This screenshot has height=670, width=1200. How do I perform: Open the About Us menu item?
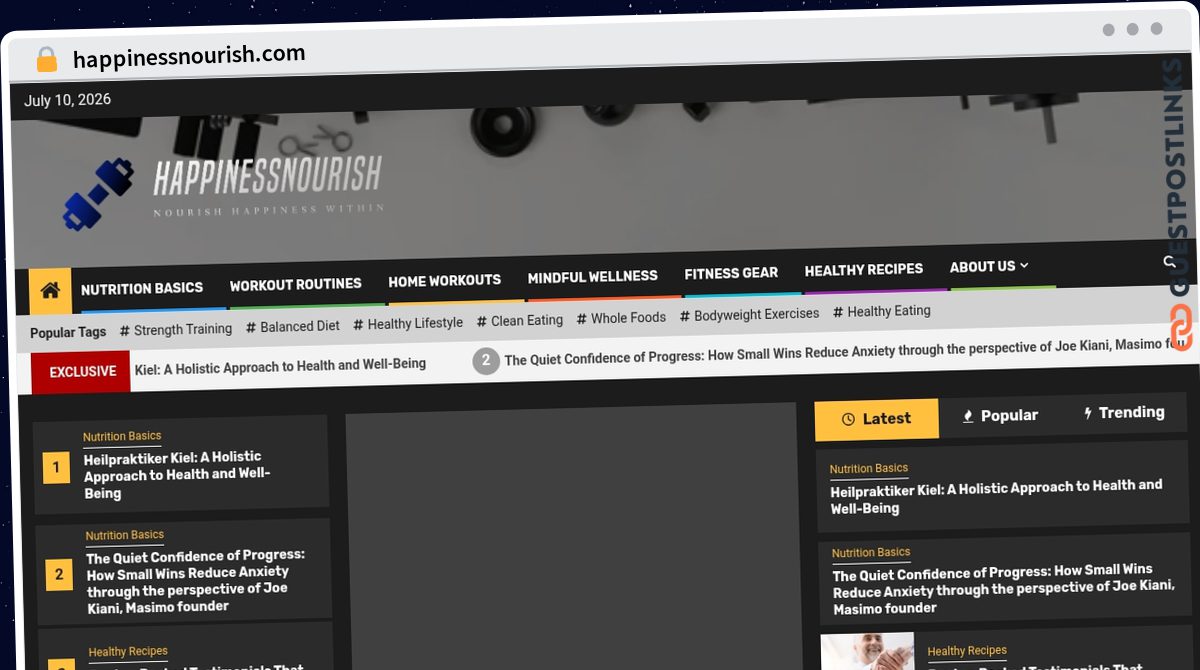[x=982, y=267]
